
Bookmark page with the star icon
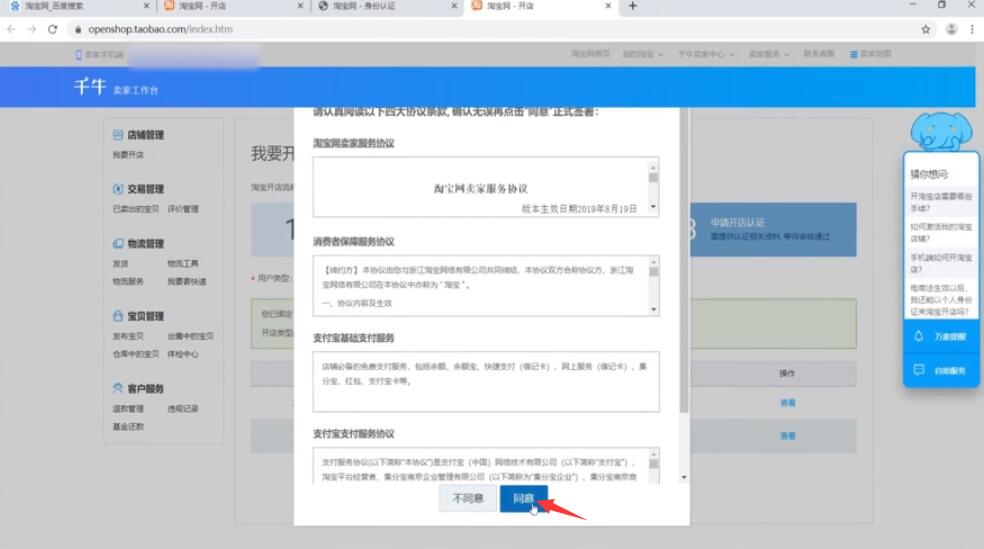pos(926,30)
